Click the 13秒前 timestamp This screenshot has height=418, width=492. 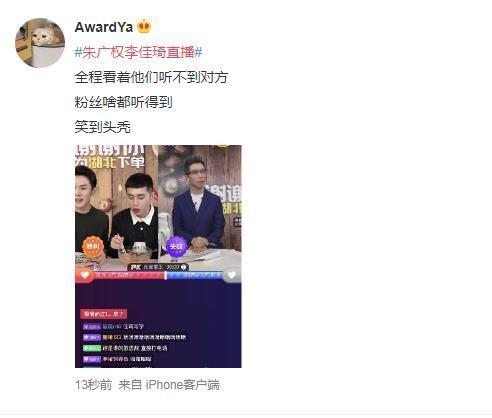click(x=93, y=385)
